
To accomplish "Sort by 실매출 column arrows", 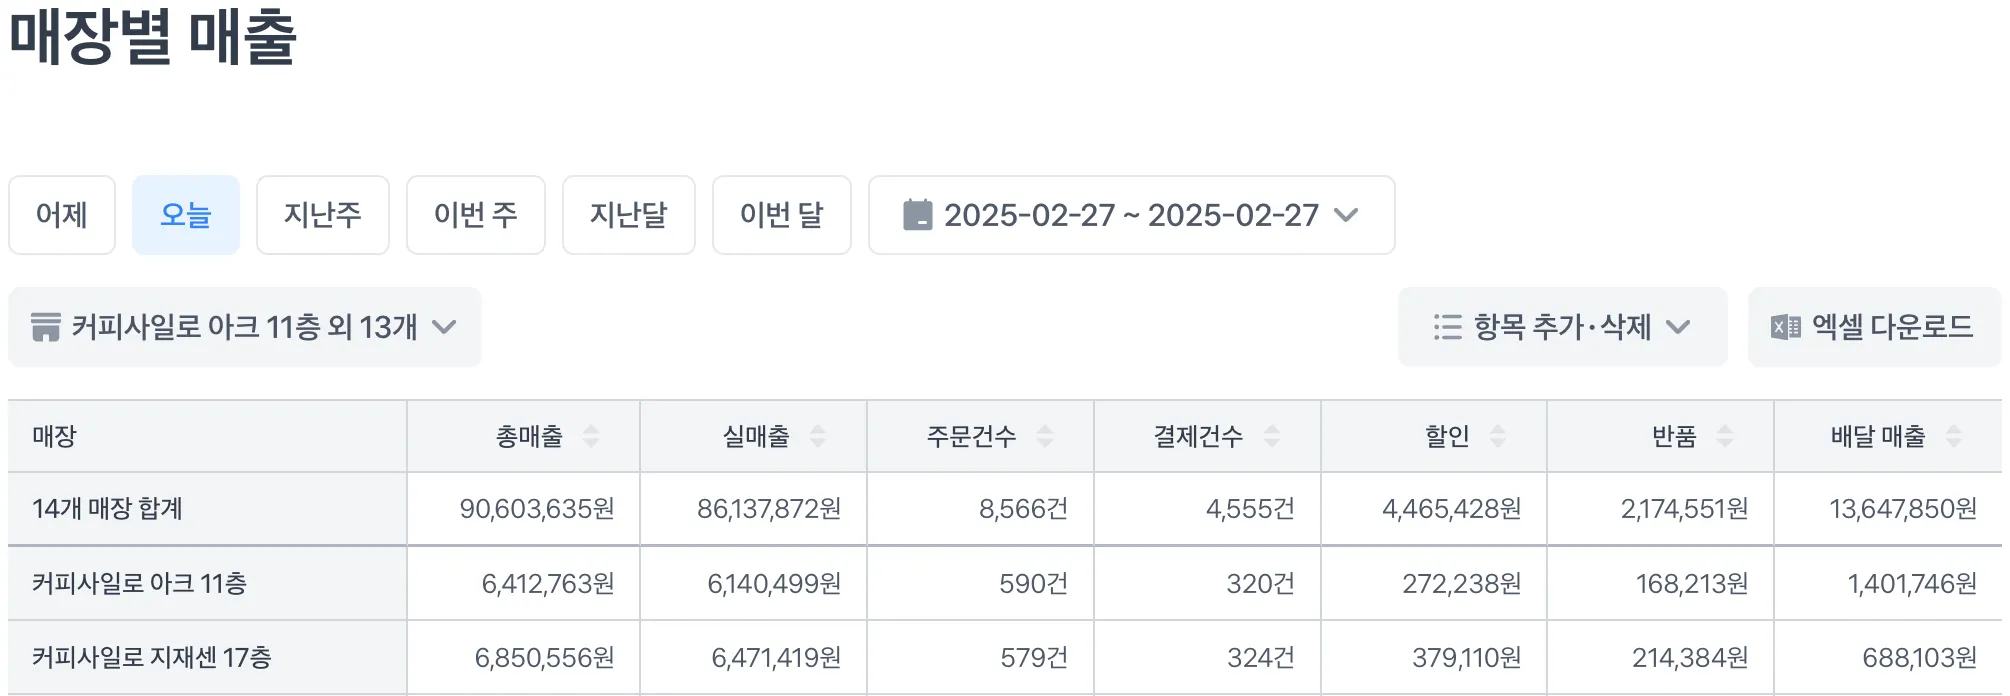I will coord(818,436).
